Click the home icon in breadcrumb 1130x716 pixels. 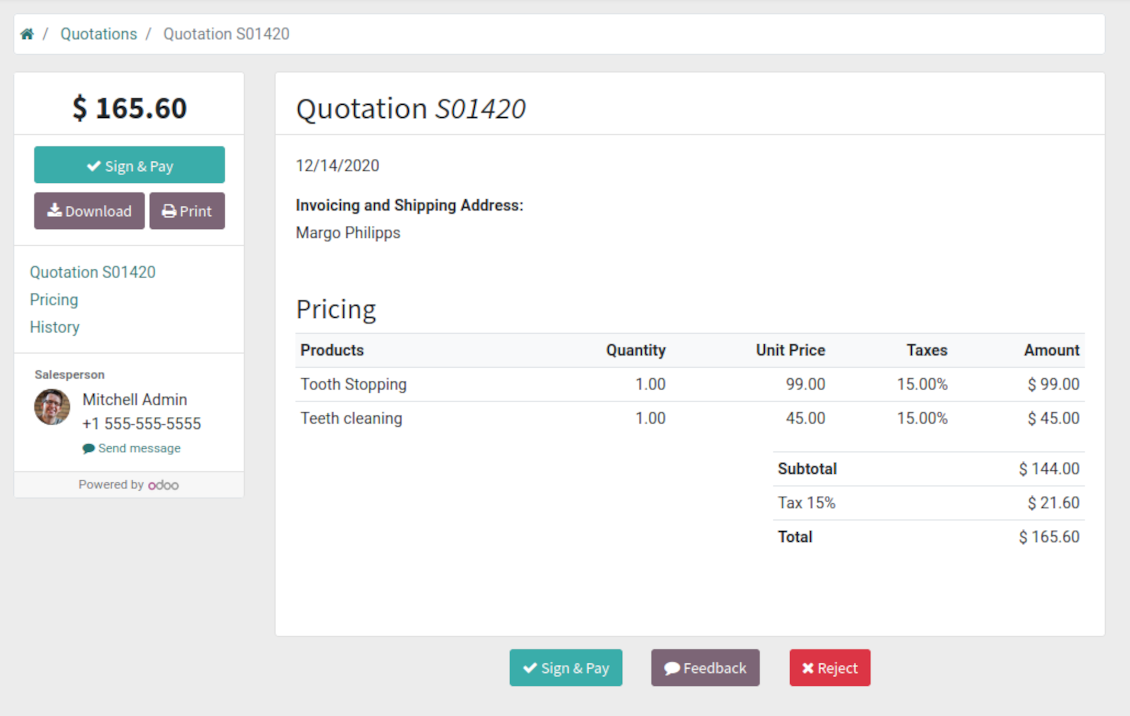[x=27, y=34]
